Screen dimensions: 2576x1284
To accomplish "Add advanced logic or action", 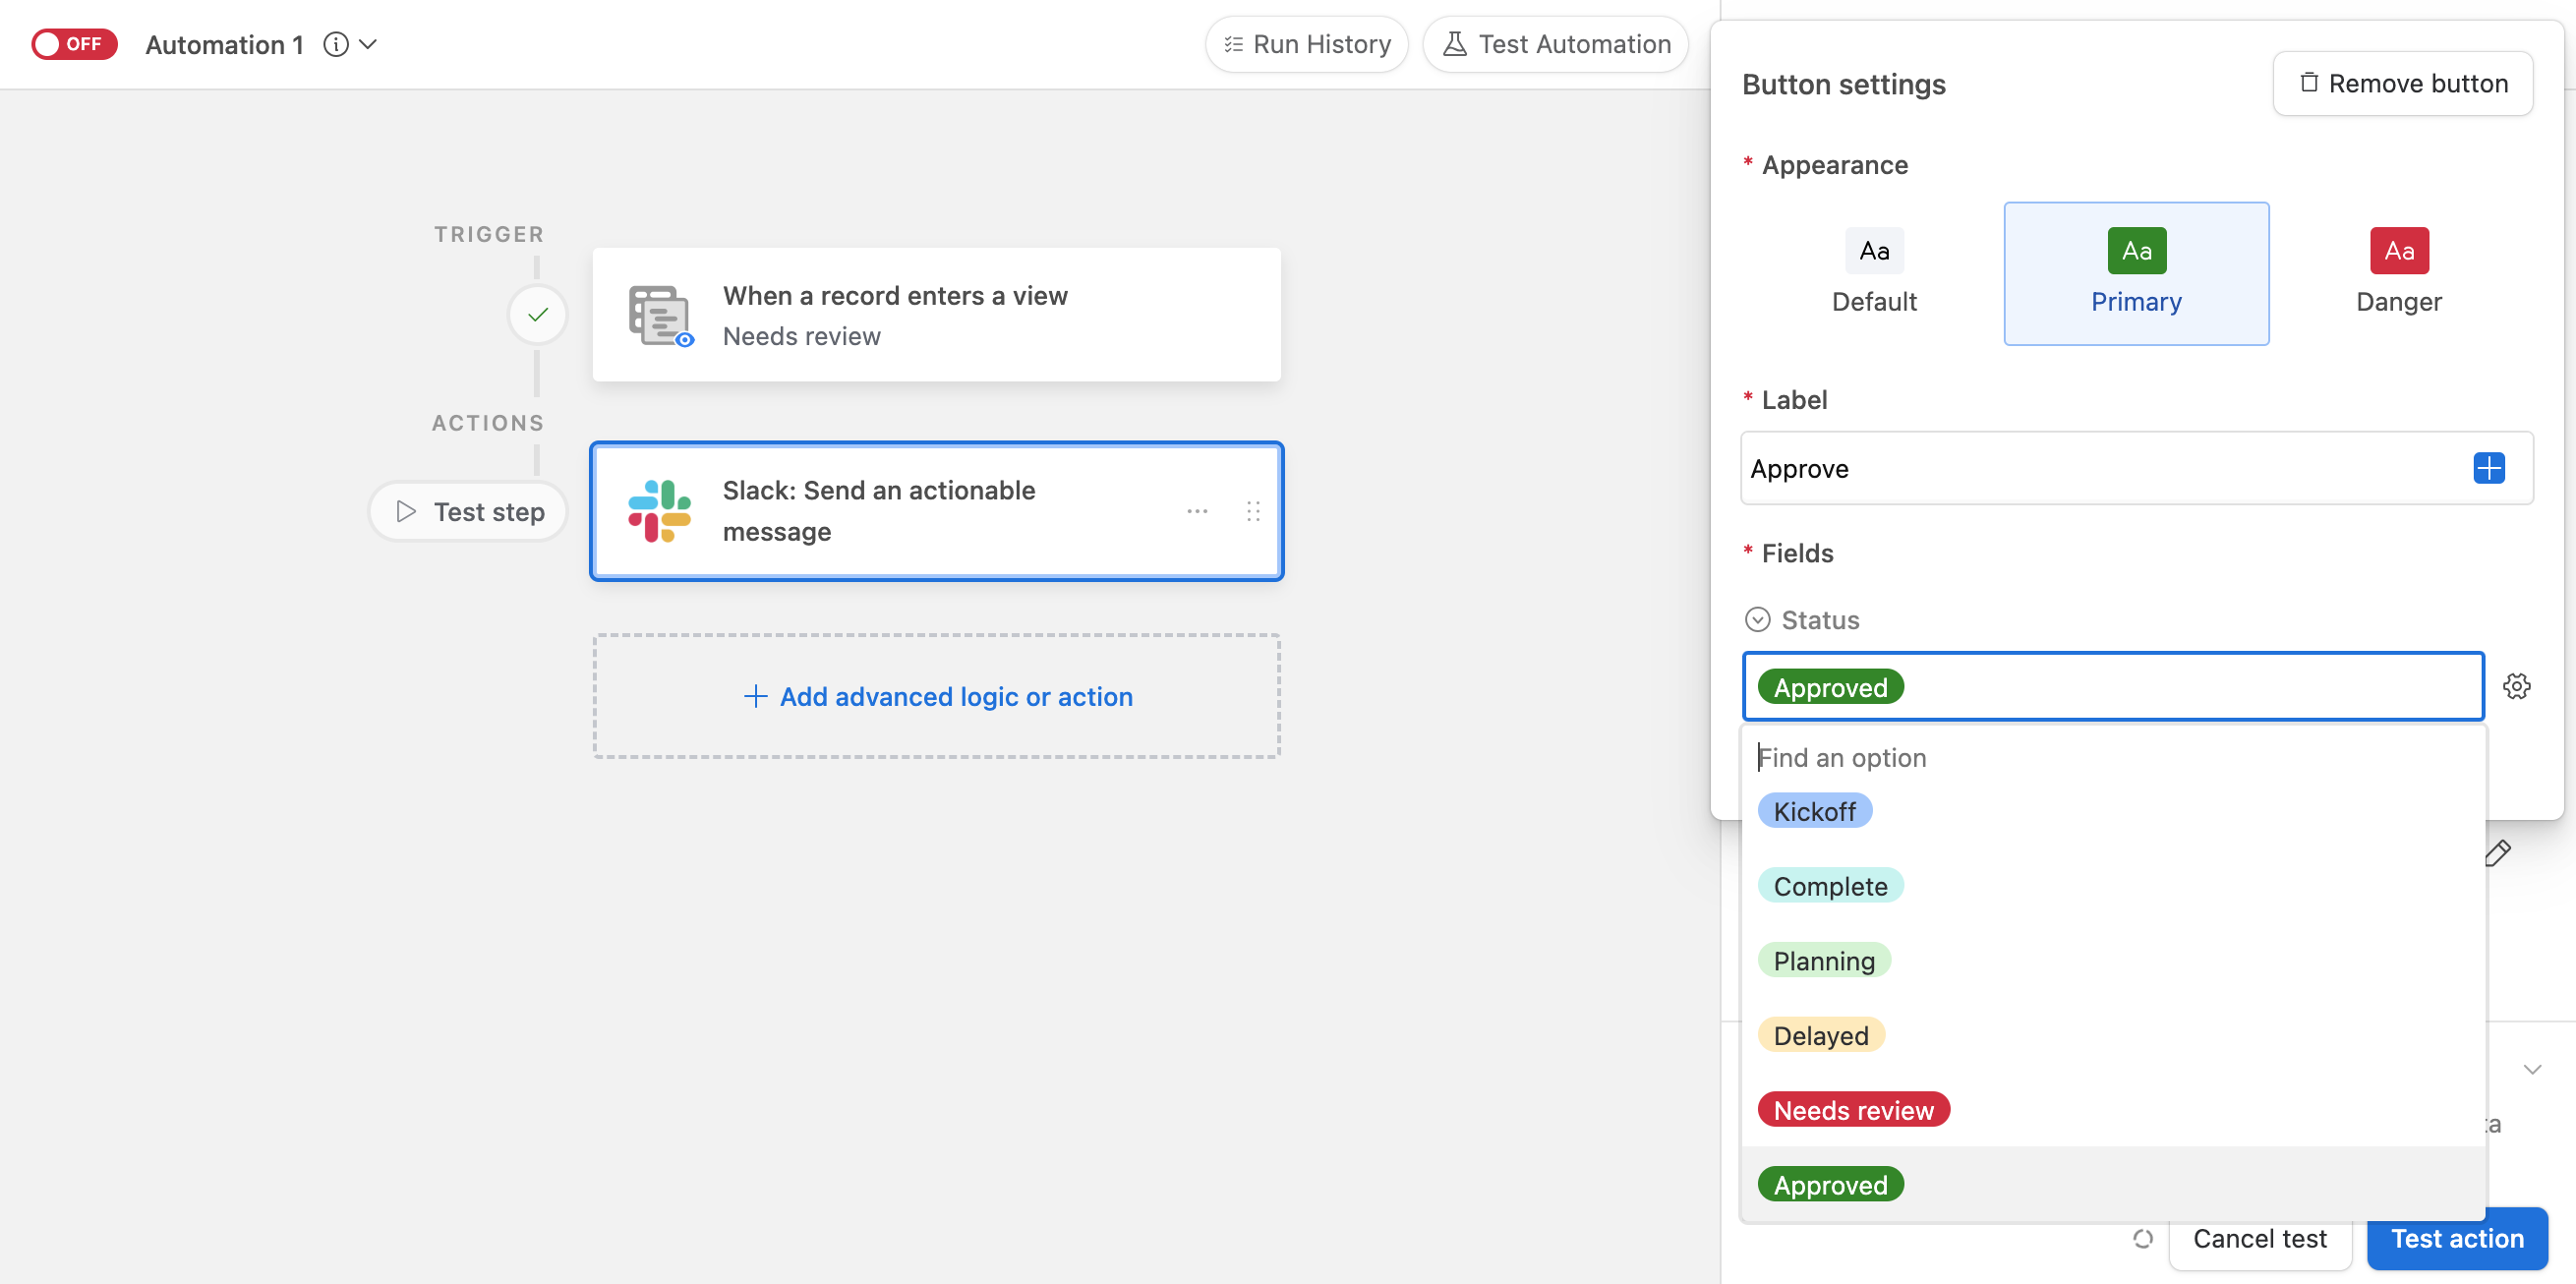I will 936,696.
